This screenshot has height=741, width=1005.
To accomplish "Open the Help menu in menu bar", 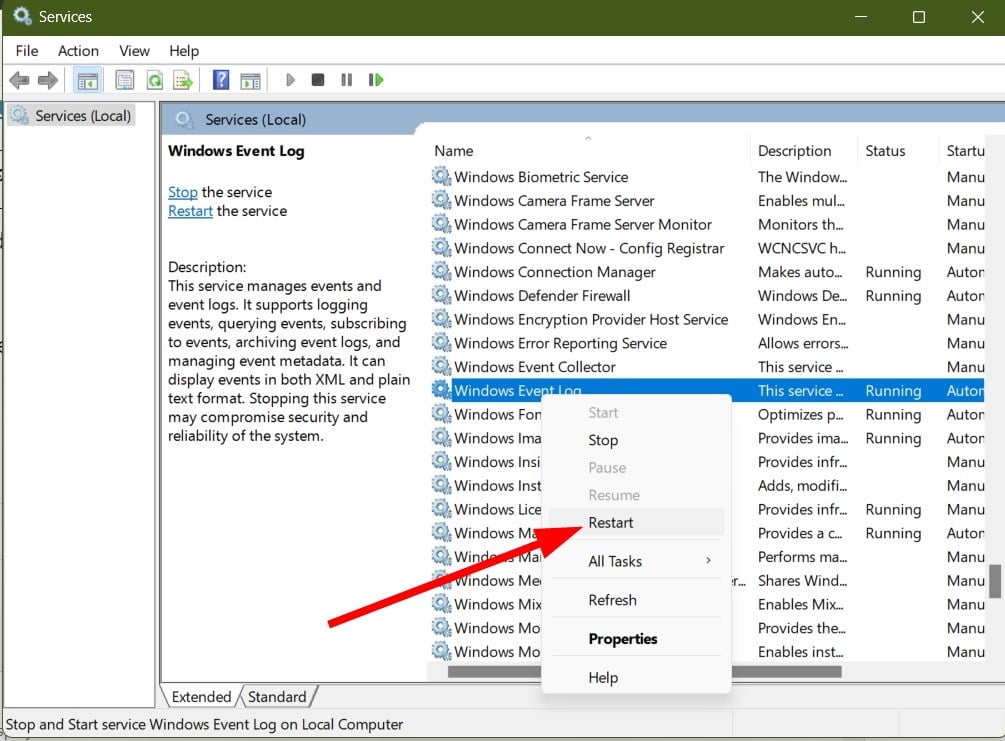I will tap(184, 51).
